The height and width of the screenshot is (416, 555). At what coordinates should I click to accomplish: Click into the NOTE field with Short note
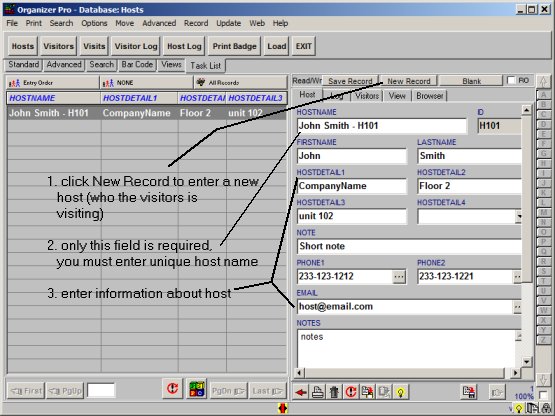[x=409, y=246]
